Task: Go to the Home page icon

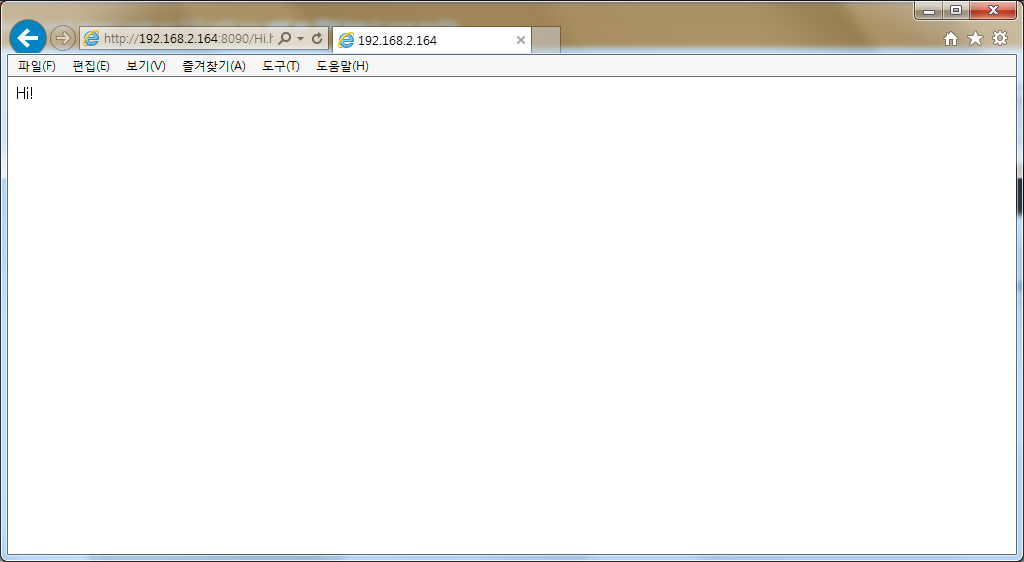Action: (x=951, y=39)
